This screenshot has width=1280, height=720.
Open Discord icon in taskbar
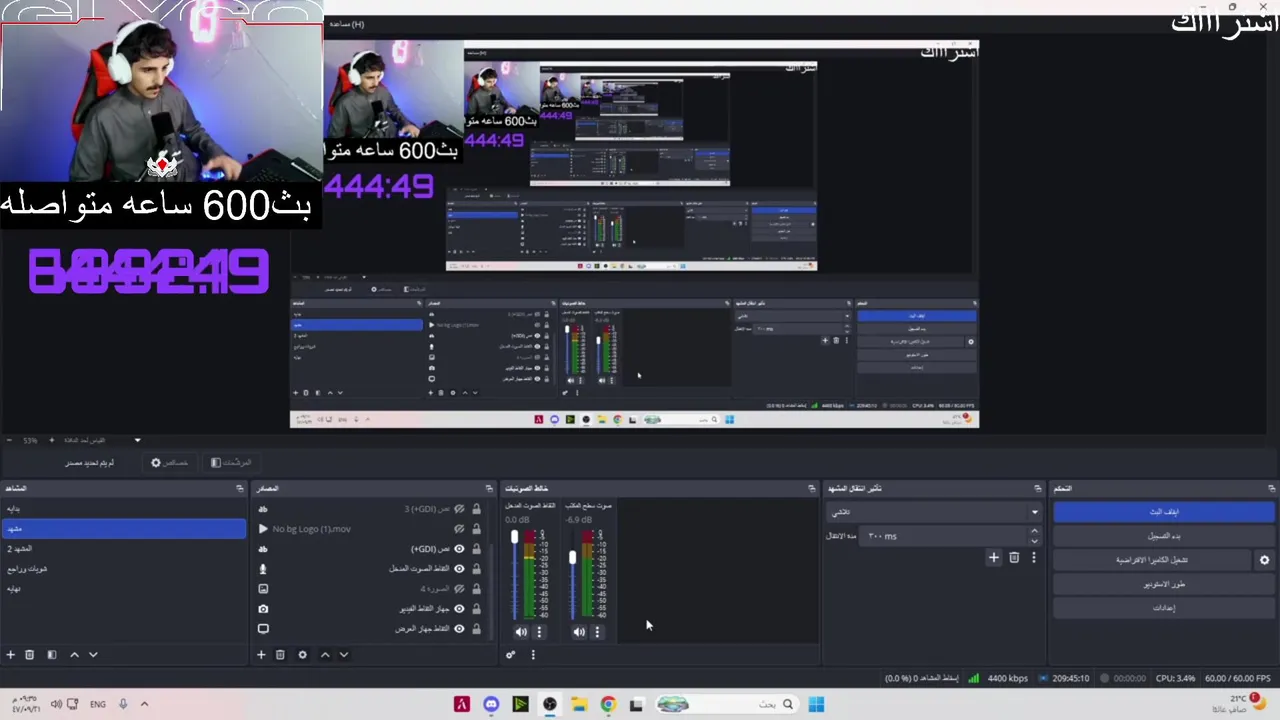click(x=491, y=704)
